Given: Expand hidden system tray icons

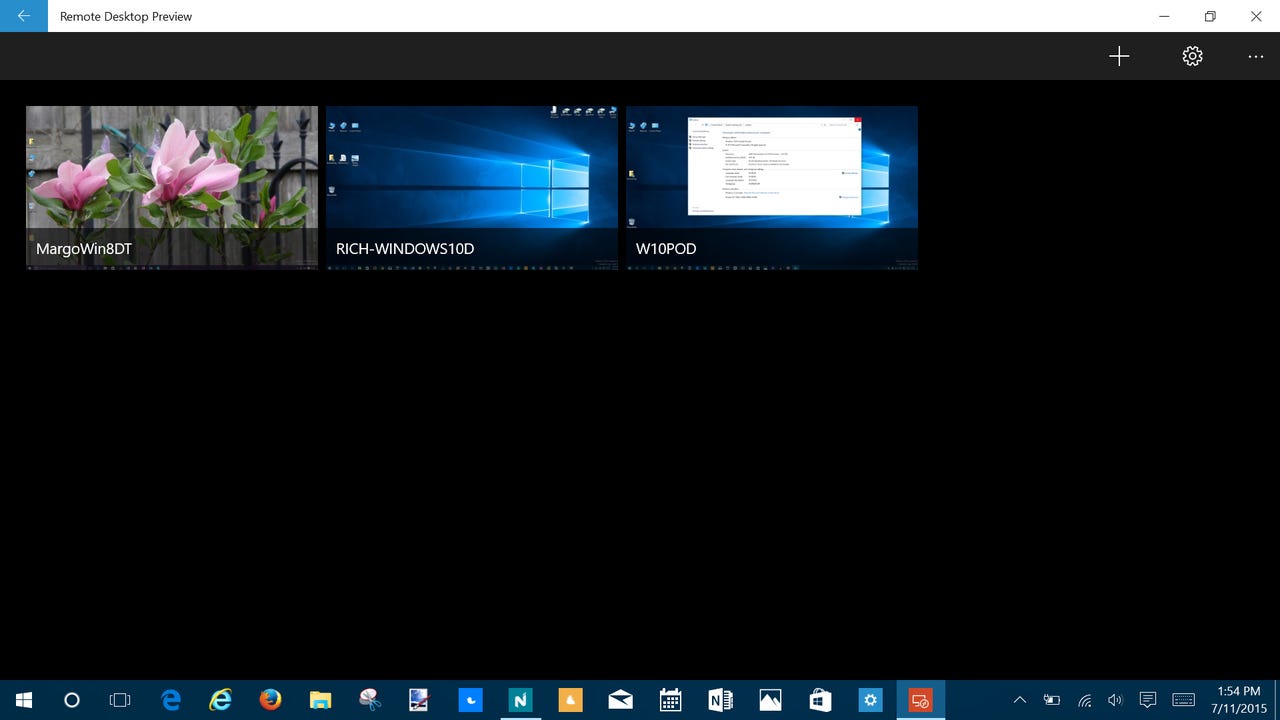Looking at the screenshot, I should (1019, 699).
